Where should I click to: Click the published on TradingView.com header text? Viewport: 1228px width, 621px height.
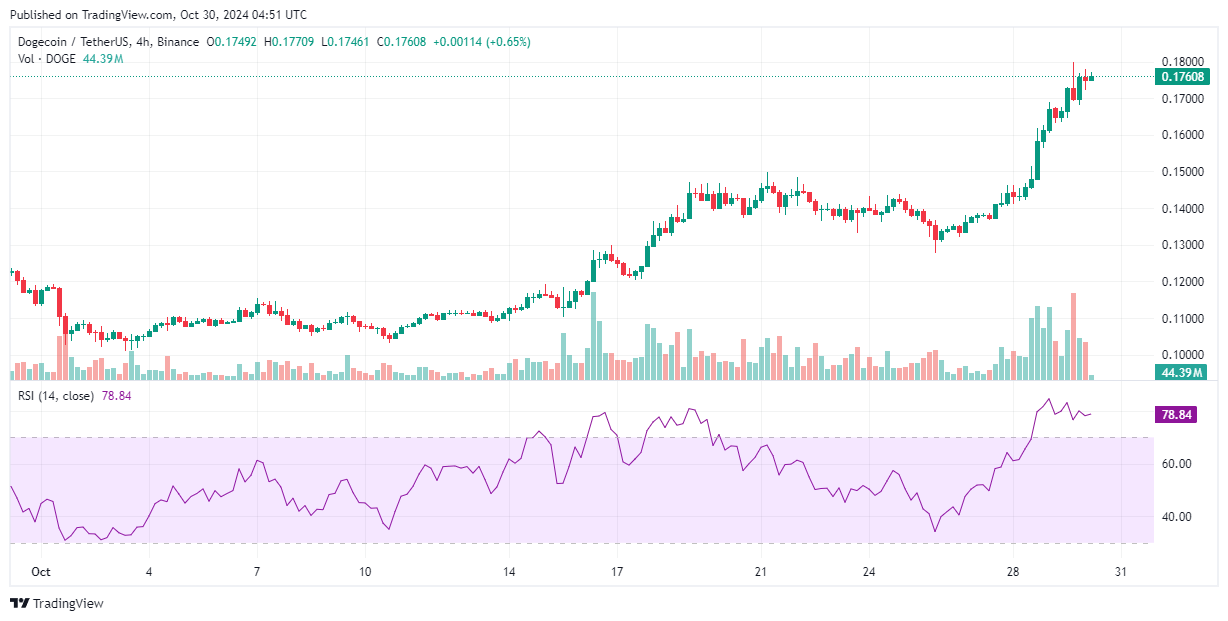156,15
